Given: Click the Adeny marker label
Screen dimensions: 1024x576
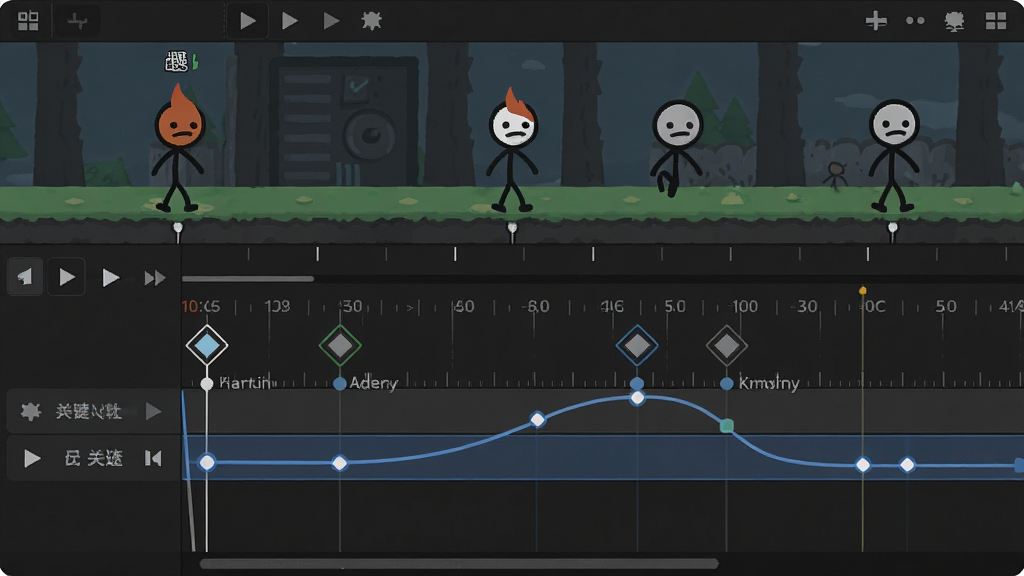Looking at the screenshot, I should (x=374, y=383).
